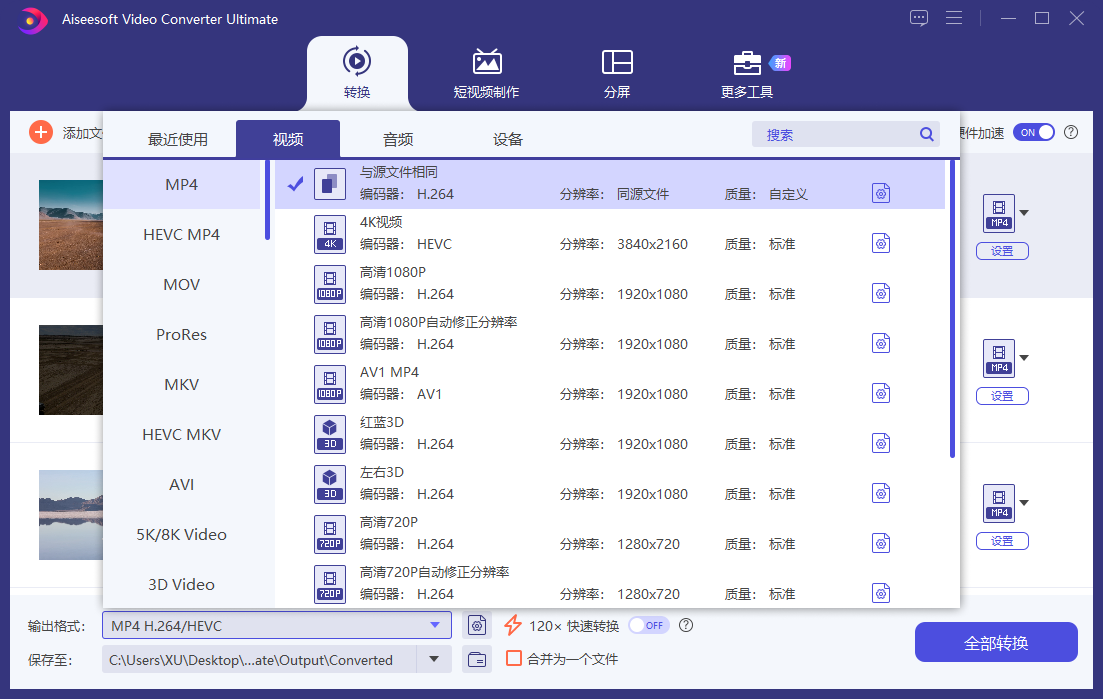1103x699 pixels.
Task: Toggle the hardware acceleration ON switch
Action: pyautogui.click(x=1033, y=132)
